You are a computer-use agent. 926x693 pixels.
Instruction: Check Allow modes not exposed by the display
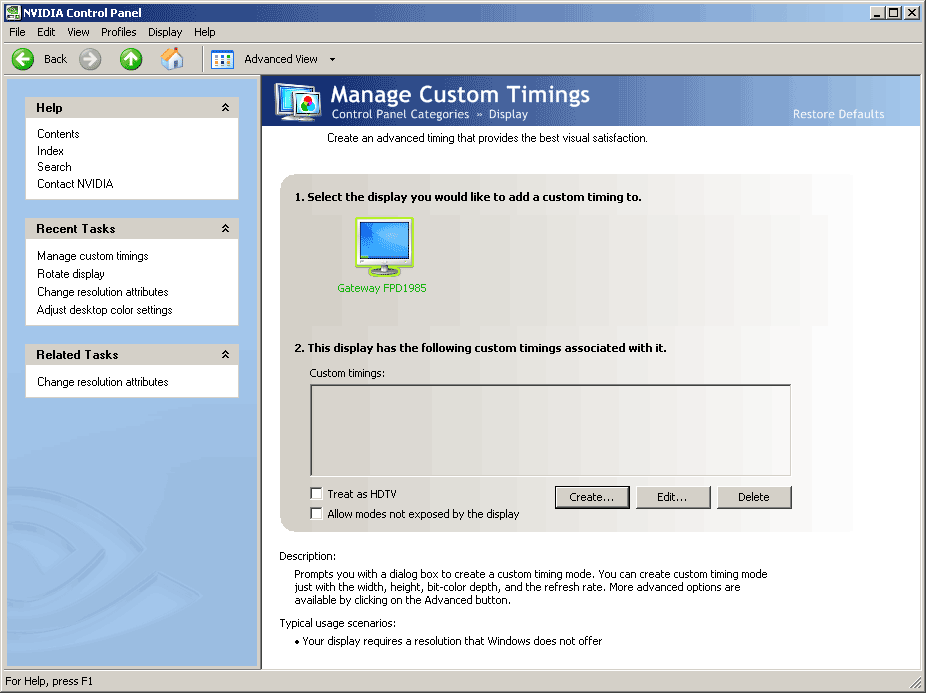click(317, 513)
